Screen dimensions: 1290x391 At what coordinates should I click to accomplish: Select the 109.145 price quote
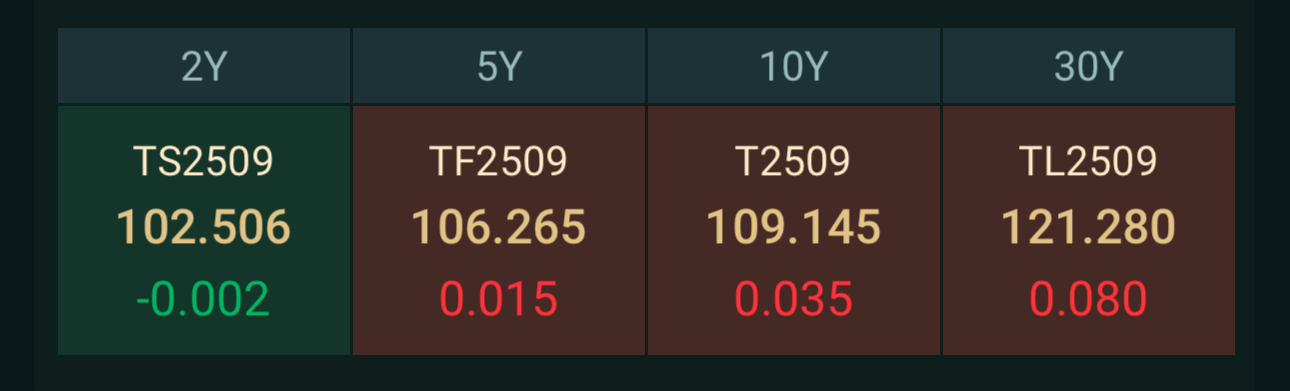click(793, 228)
